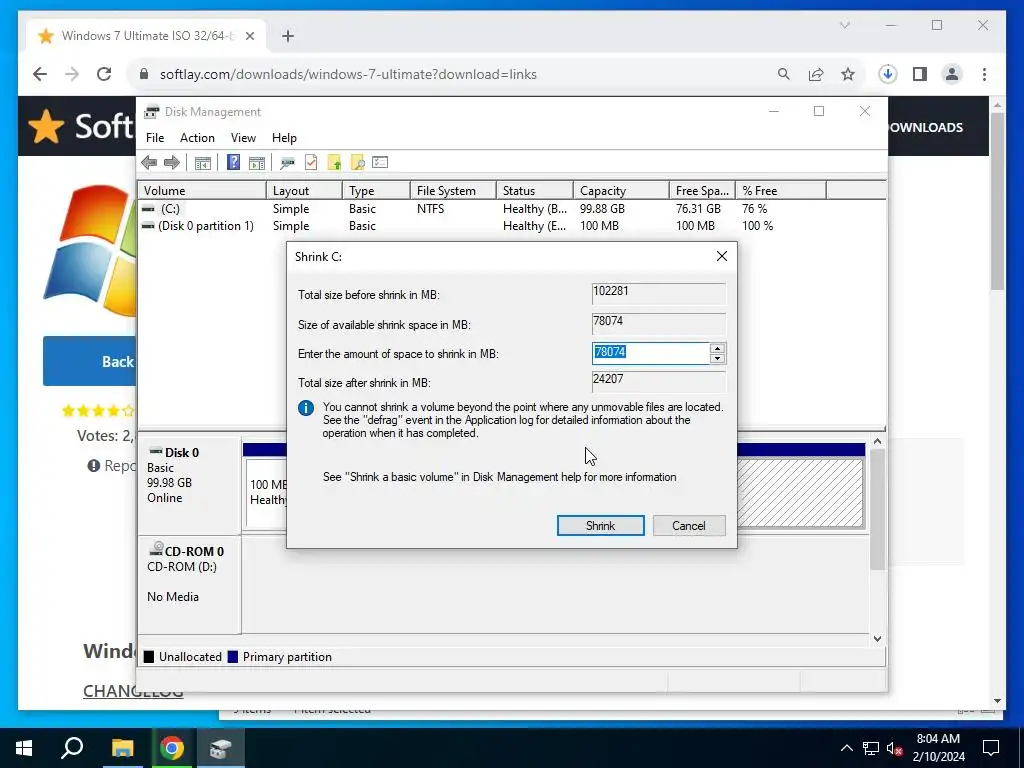Toggle Chrome side panel icon
Viewport: 1024px width, 768px height.
click(x=920, y=74)
